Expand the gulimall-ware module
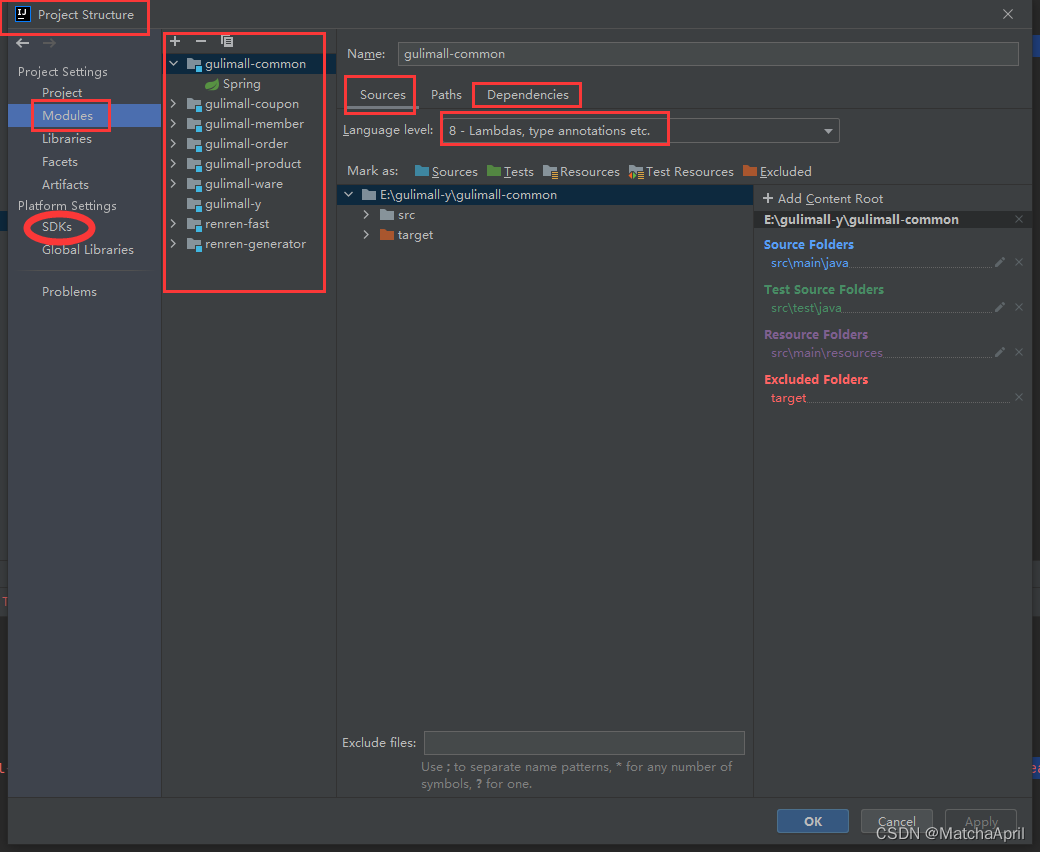The width and height of the screenshot is (1040, 852). [174, 184]
